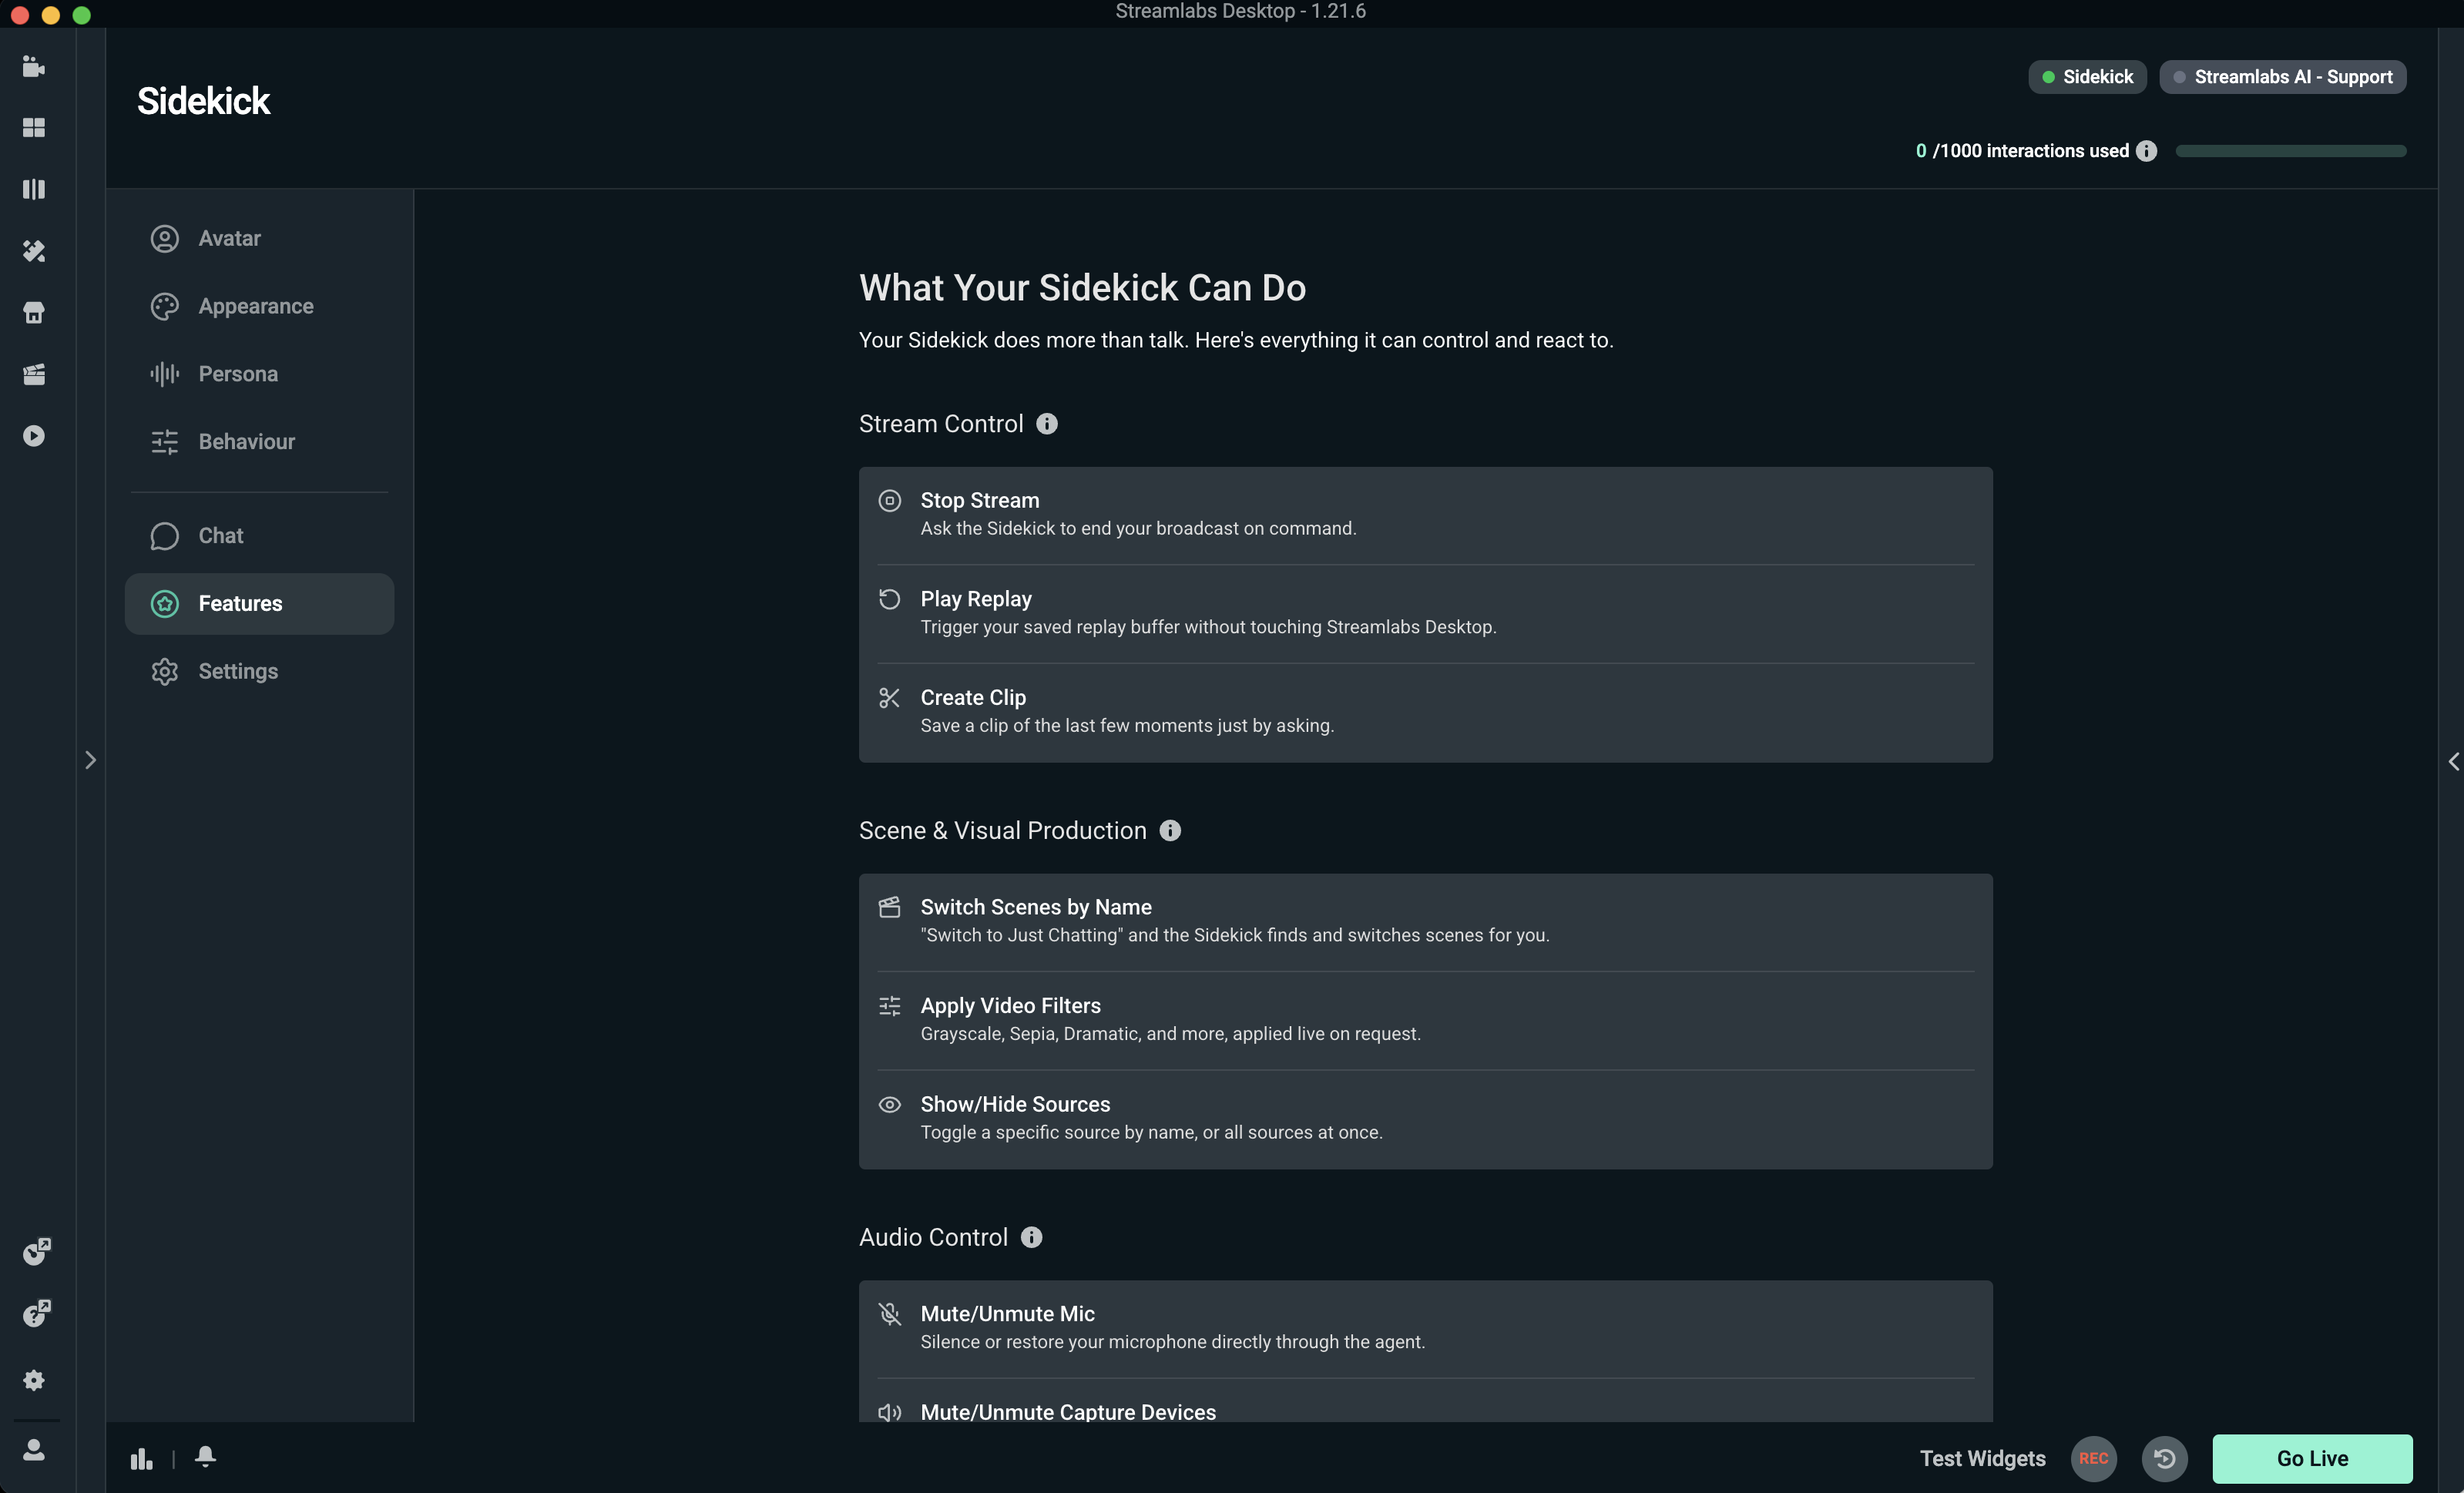The width and height of the screenshot is (2464, 1493).
Task: Open the Recordings play icon
Action: [34, 436]
